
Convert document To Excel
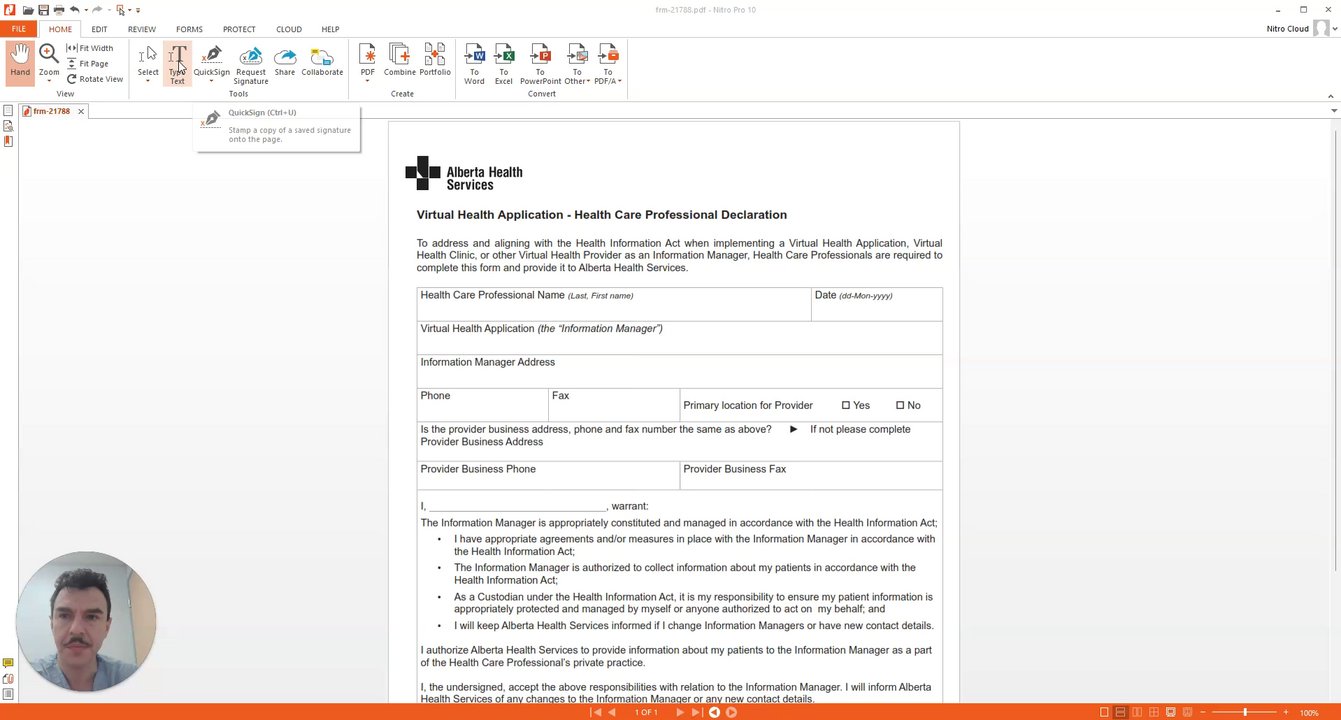pyautogui.click(x=504, y=64)
